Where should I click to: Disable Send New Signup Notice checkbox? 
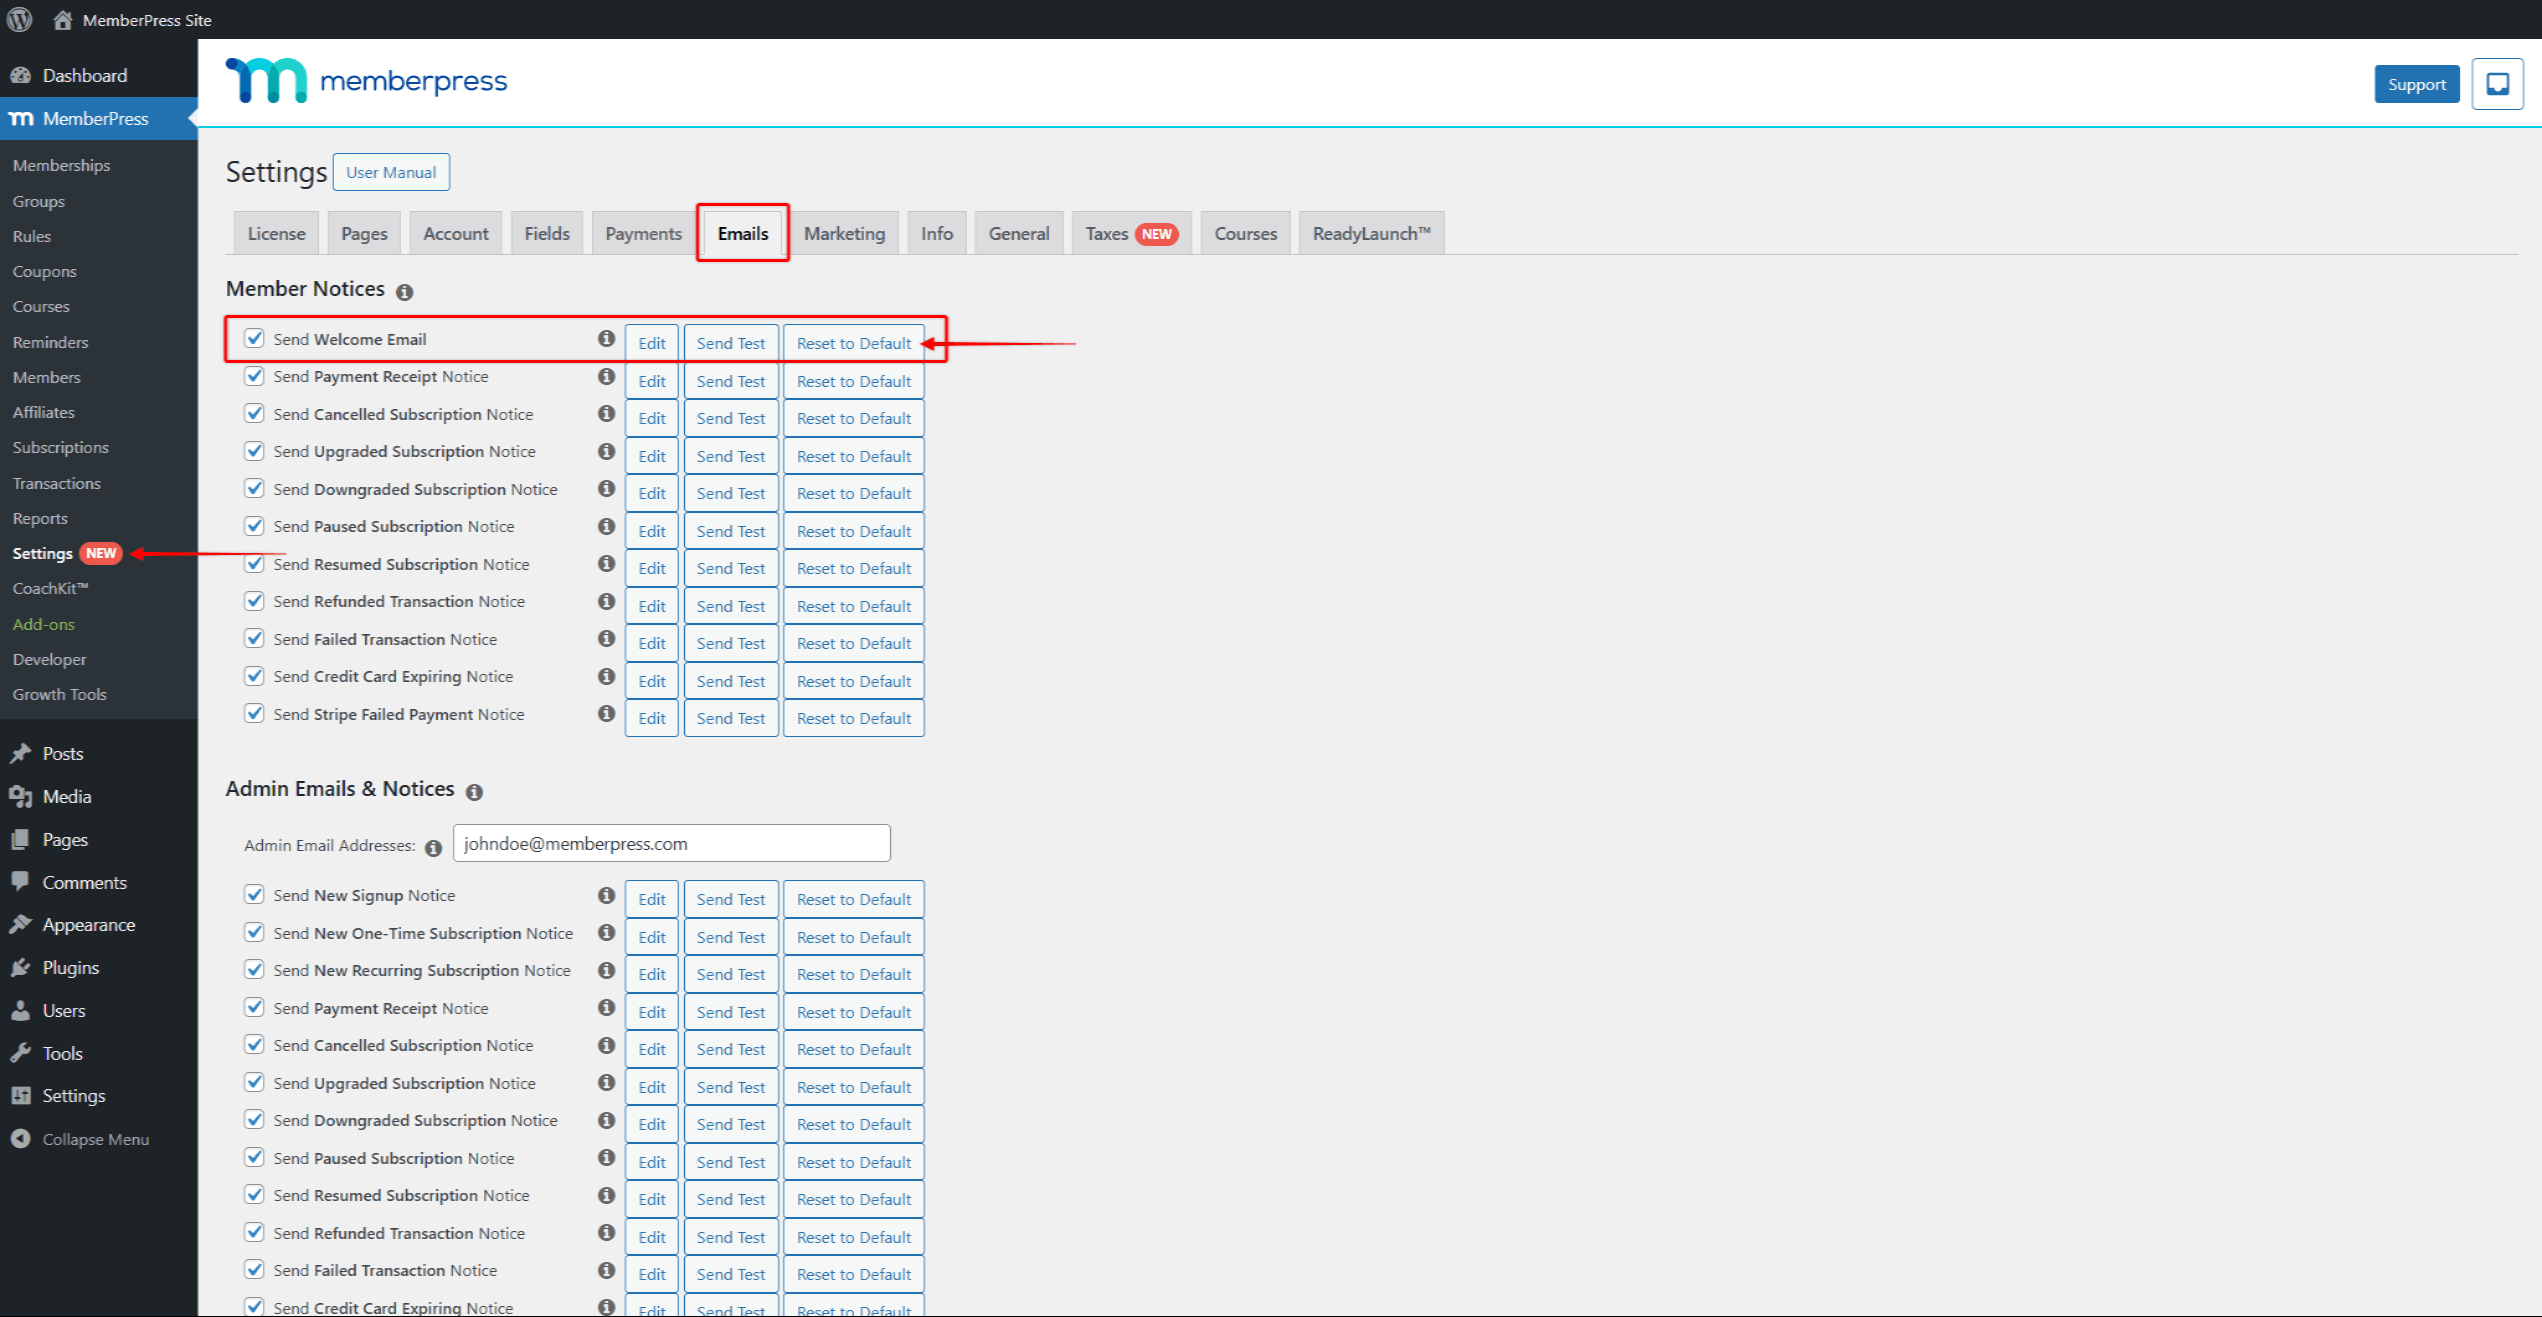point(255,894)
